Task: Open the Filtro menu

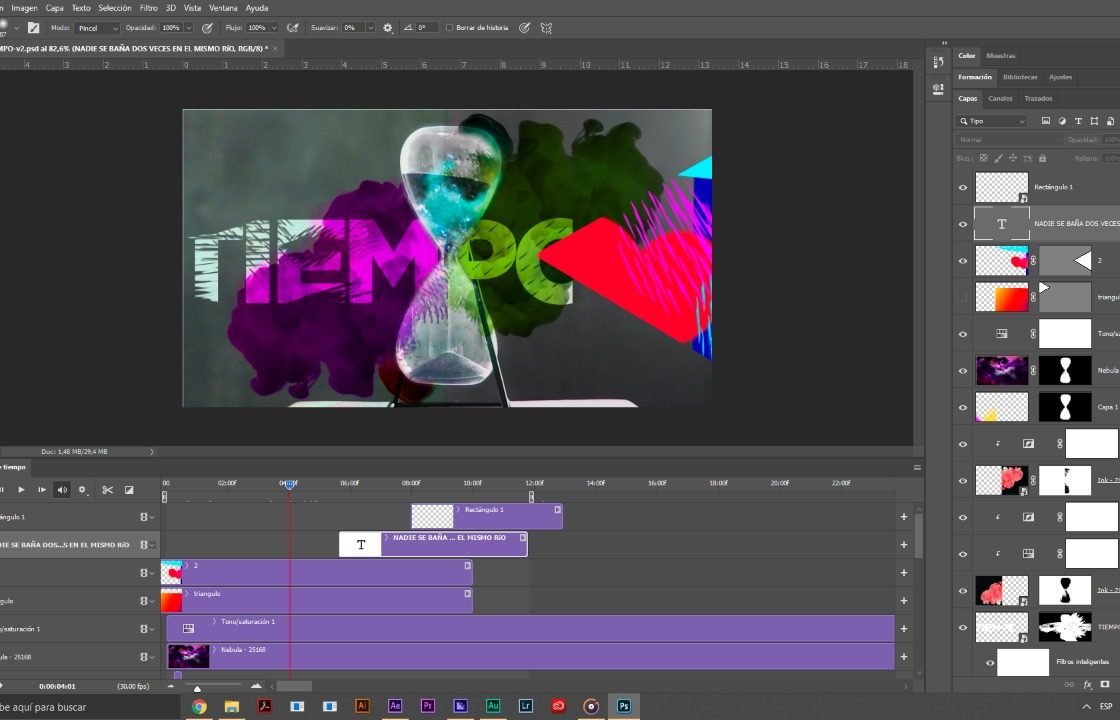Action: click(149, 8)
